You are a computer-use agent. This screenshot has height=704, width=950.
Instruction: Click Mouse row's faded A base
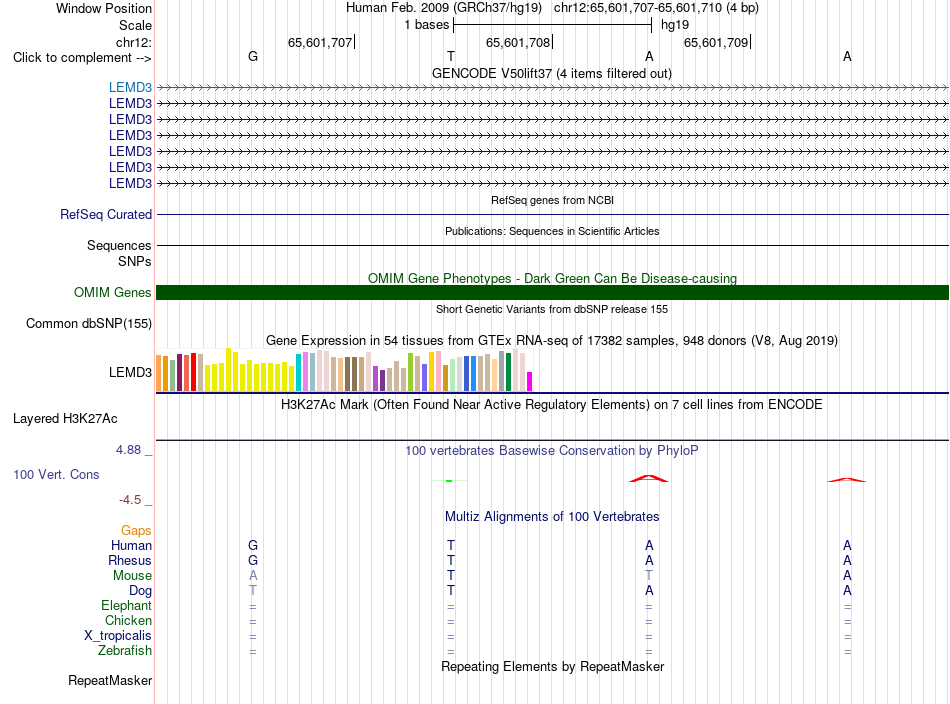pyautogui.click(x=253, y=576)
